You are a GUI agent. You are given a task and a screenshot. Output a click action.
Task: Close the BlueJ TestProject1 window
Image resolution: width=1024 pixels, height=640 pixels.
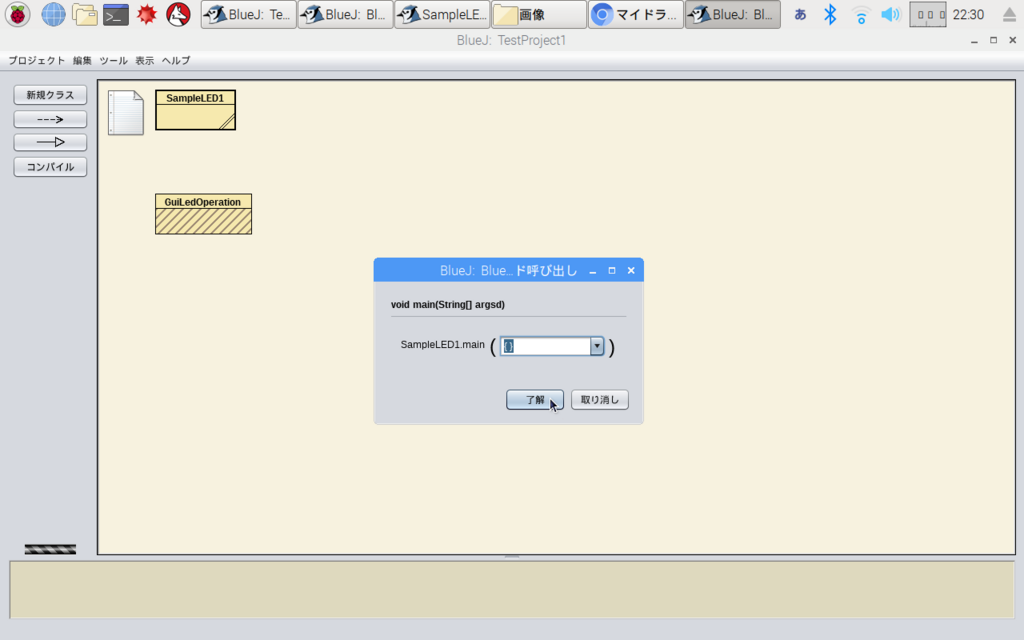coord(1012,40)
